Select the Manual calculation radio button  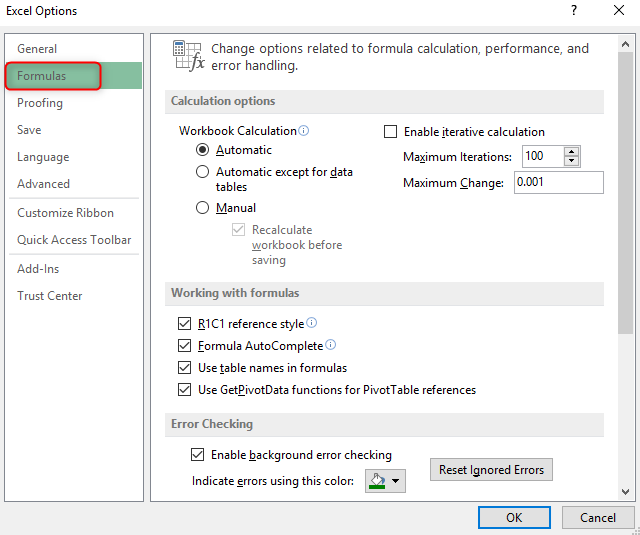[x=202, y=208]
